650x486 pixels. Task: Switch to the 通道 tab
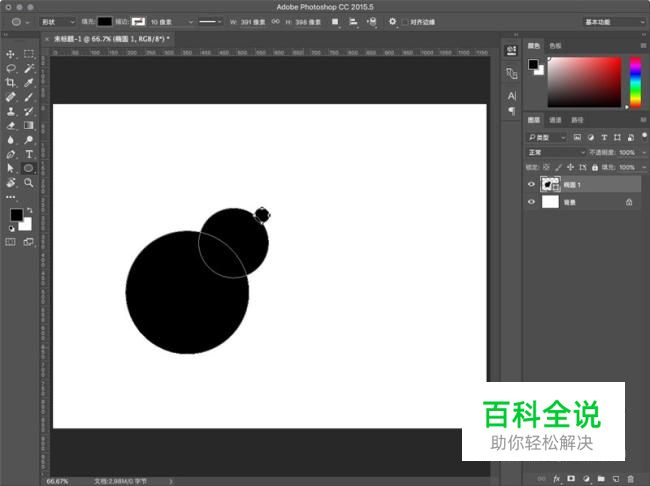[554, 120]
